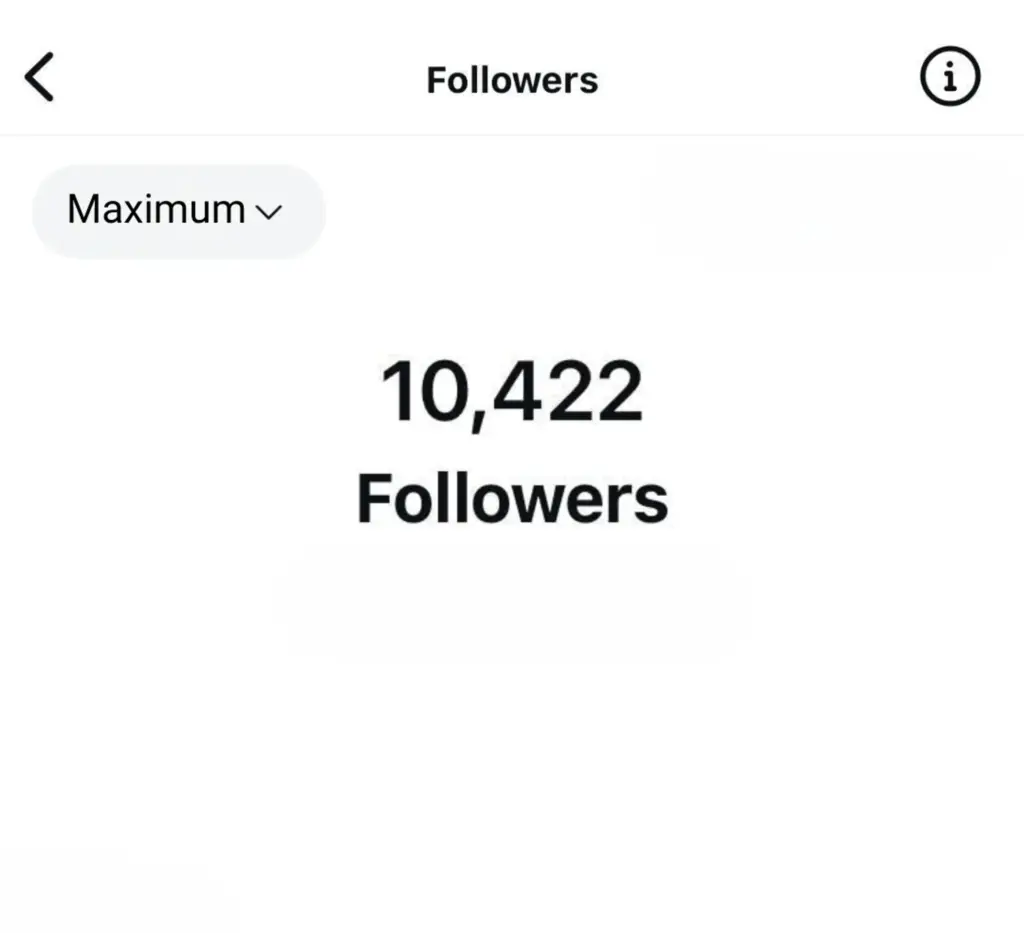1024x933 pixels.
Task: Select the Followers heading at top
Action: 512,80
